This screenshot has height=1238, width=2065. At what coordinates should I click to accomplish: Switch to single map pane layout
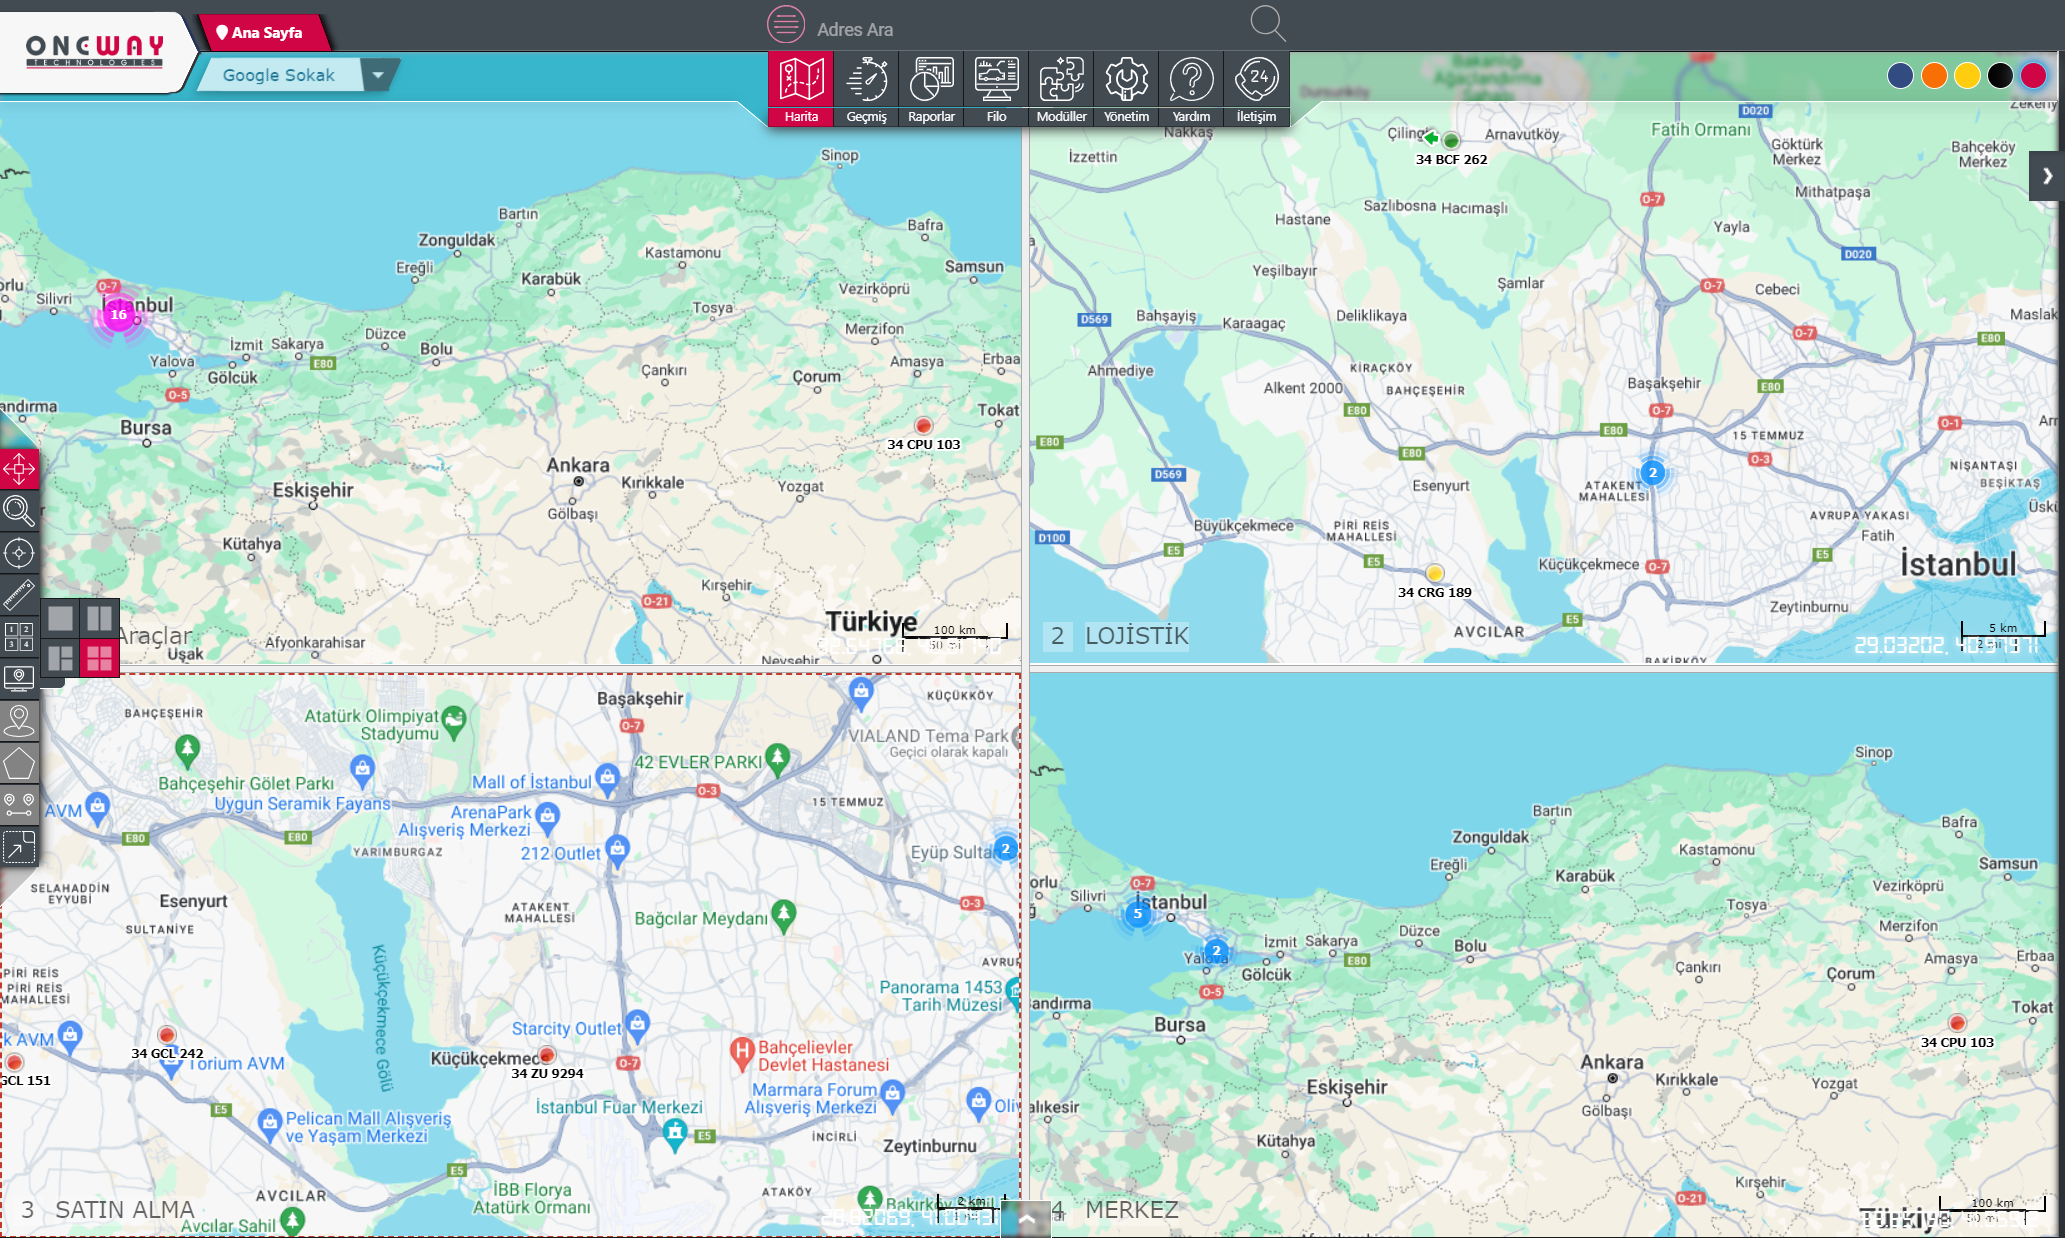coord(61,618)
